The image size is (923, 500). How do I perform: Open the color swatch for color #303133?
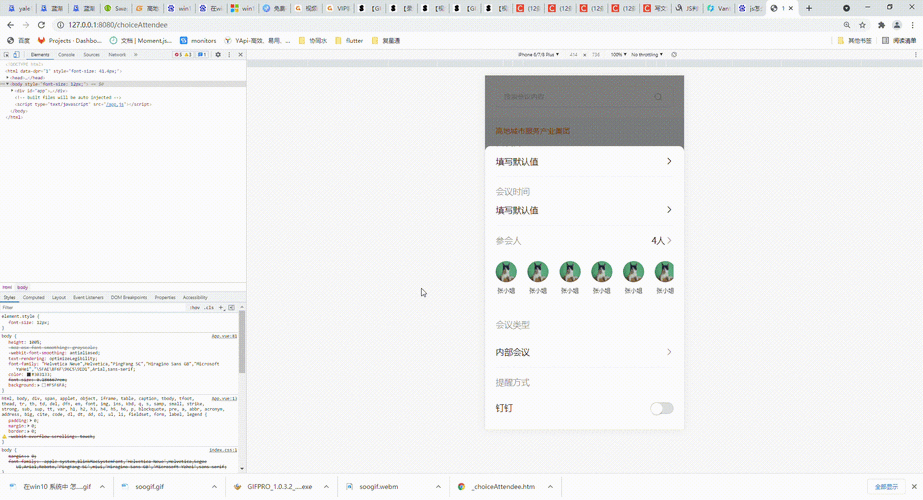[28, 375]
